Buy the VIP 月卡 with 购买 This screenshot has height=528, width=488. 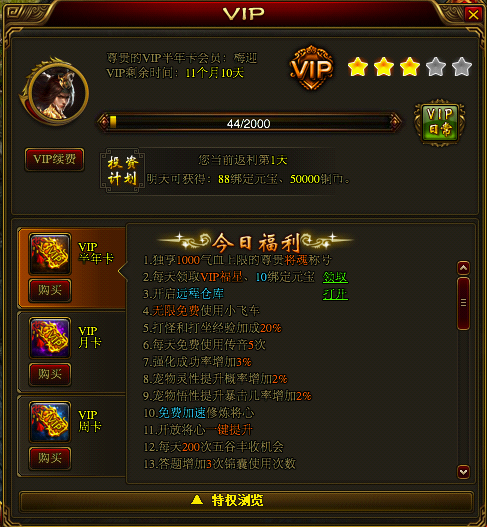point(50,374)
